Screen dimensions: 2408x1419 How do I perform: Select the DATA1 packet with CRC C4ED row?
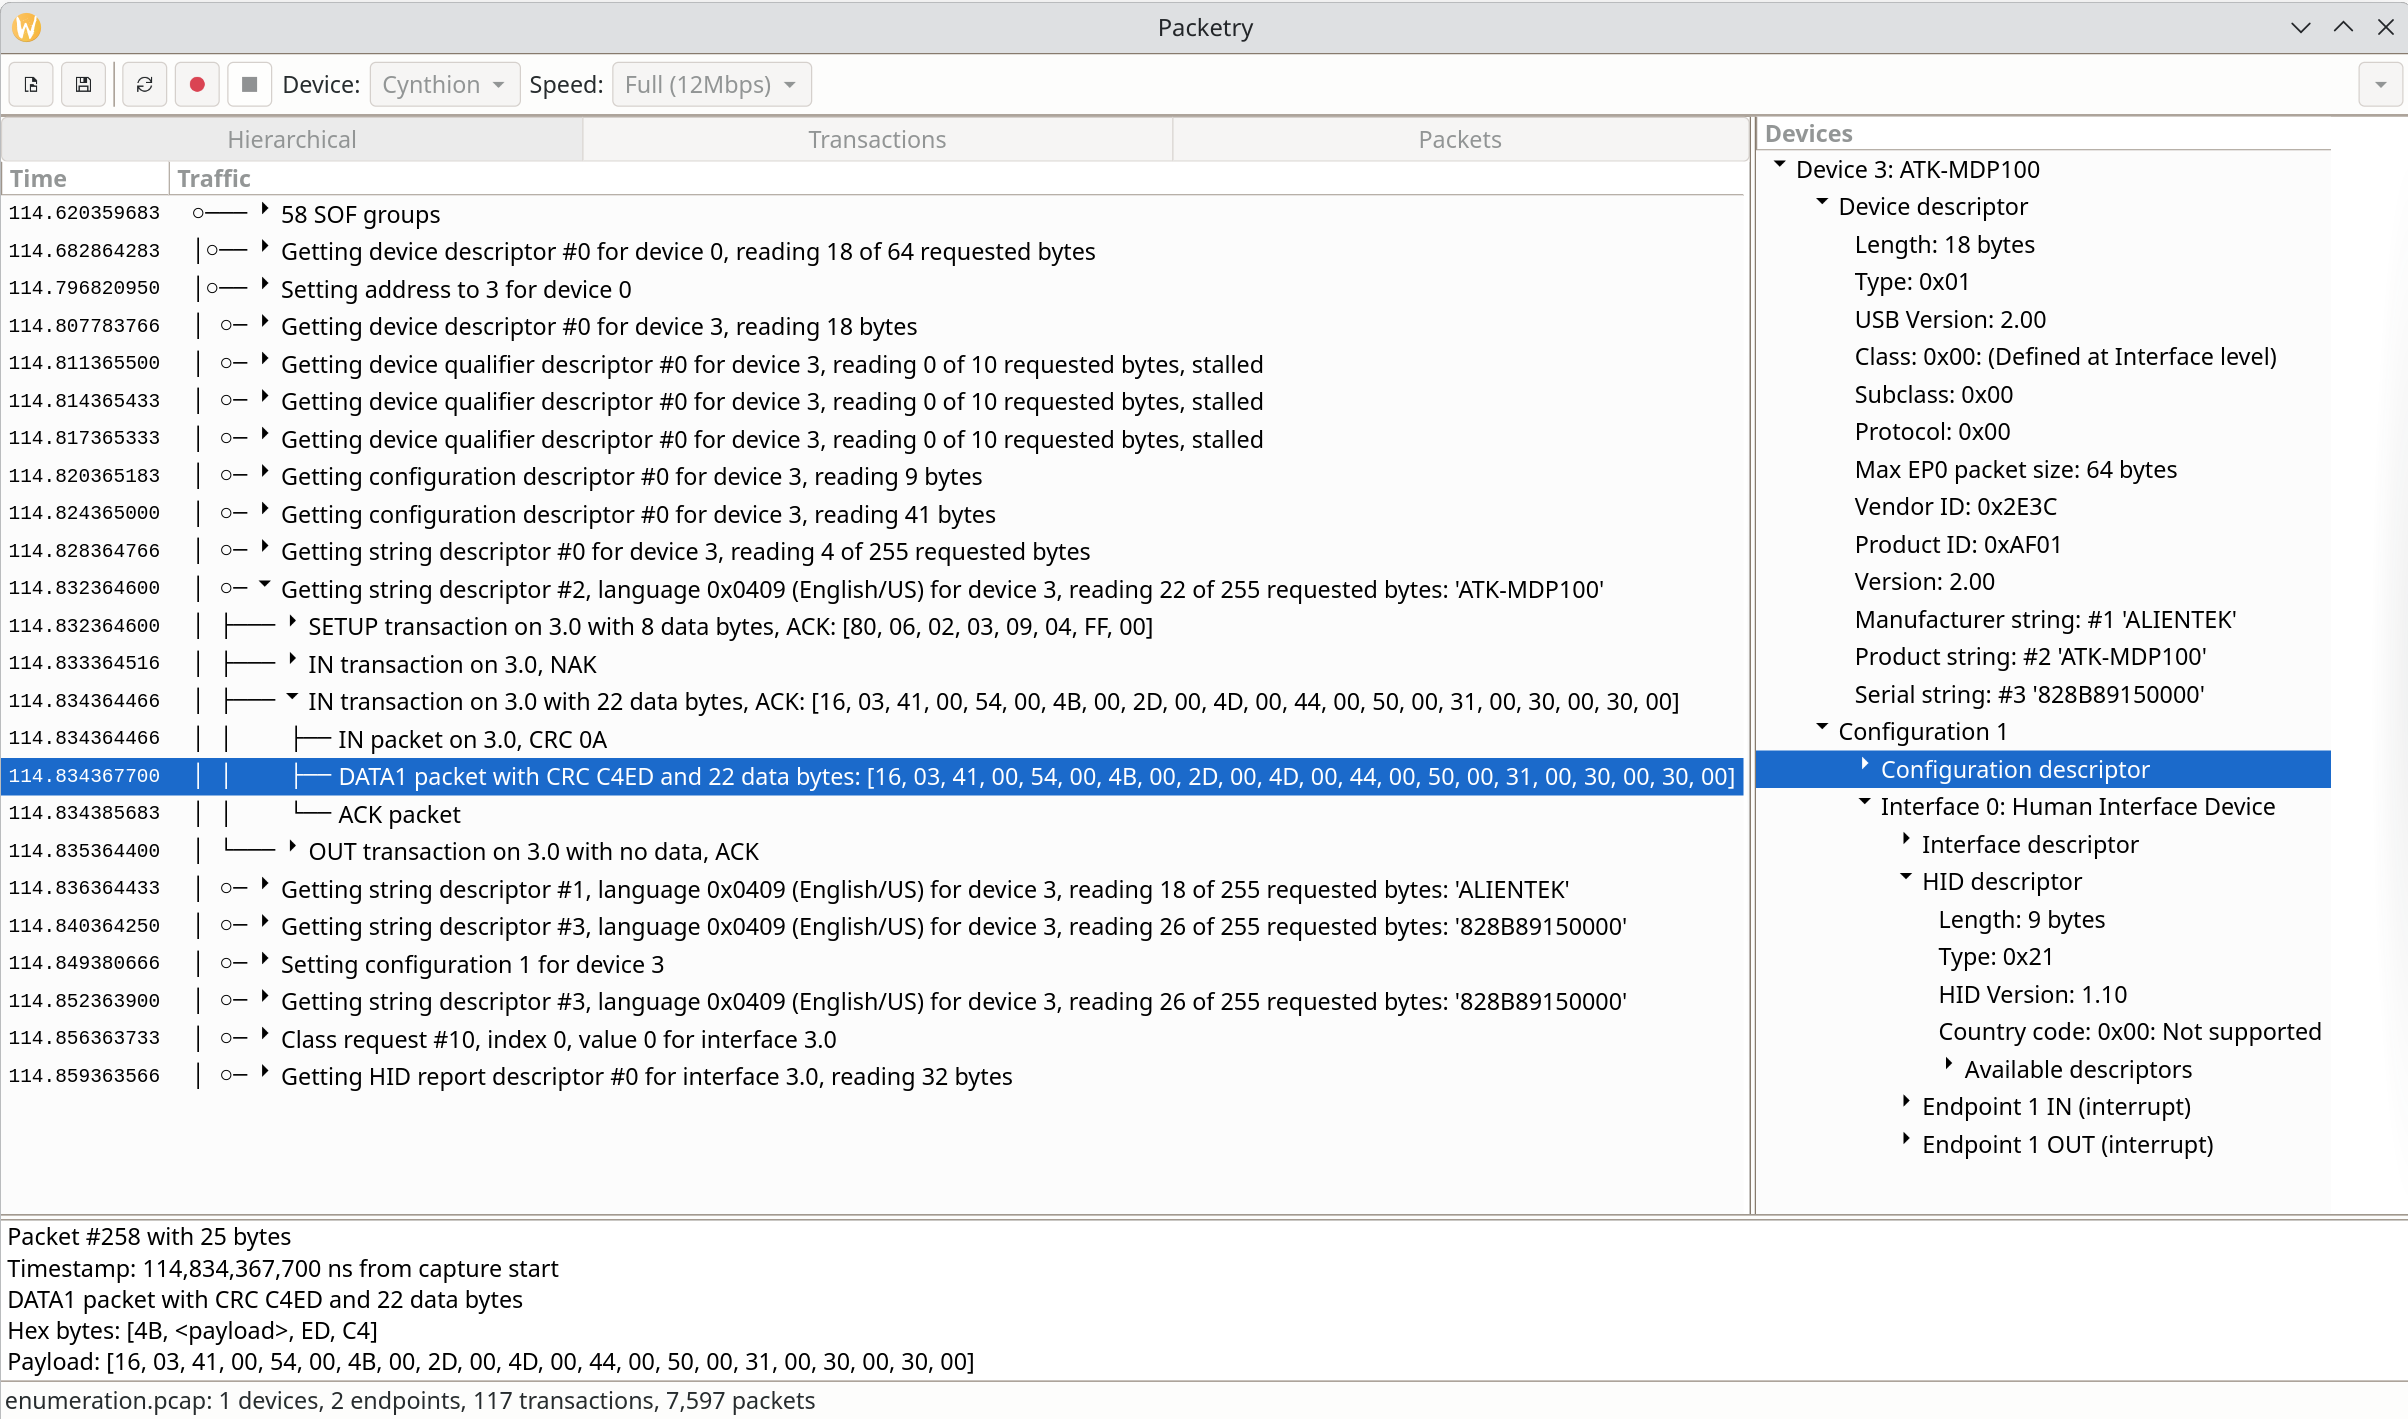(x=872, y=777)
